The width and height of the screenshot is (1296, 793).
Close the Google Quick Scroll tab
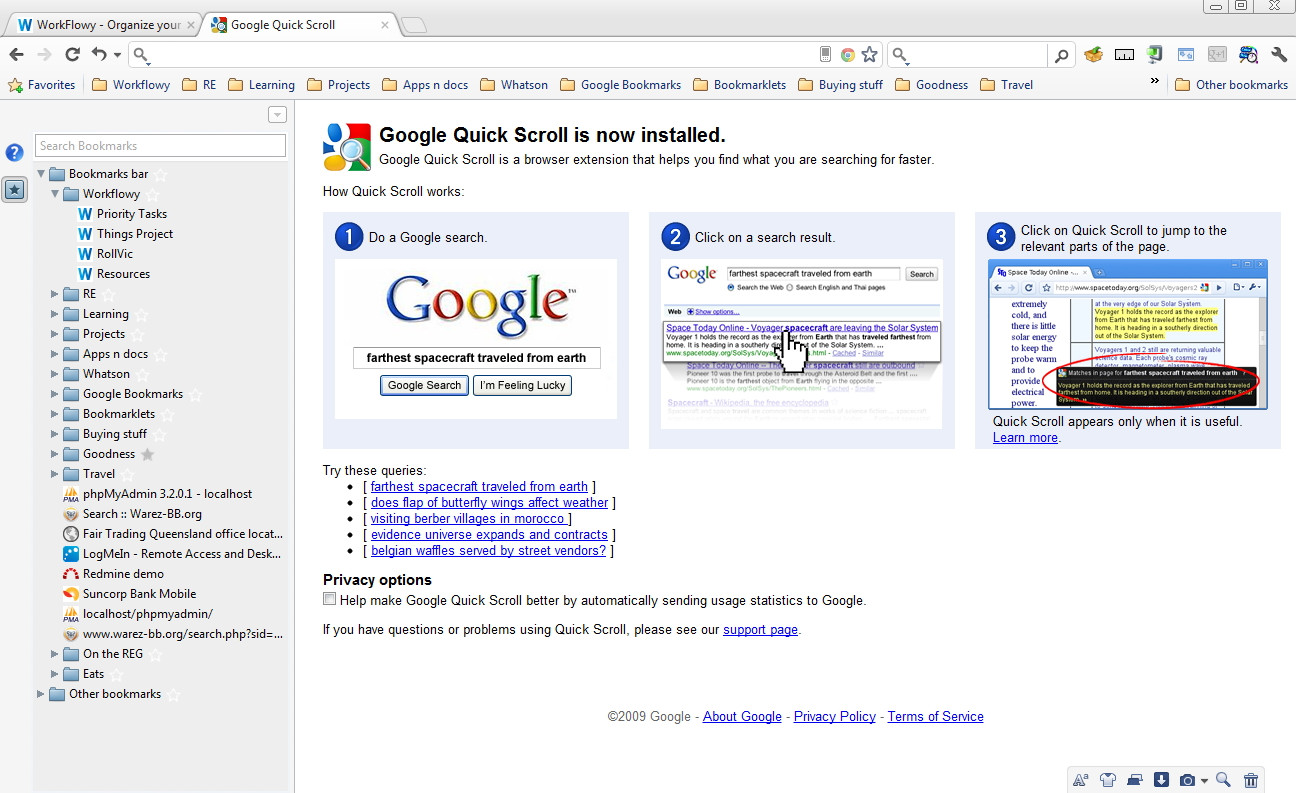tap(385, 25)
